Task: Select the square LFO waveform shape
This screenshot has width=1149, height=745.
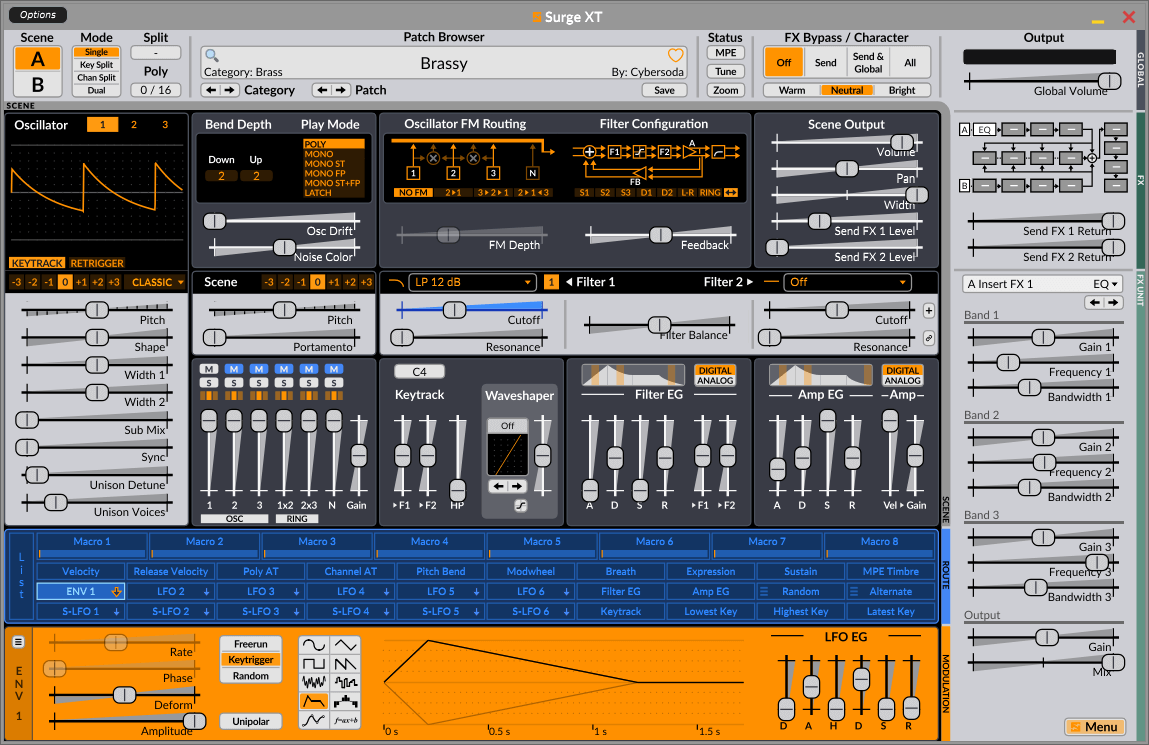Action: click(x=314, y=664)
